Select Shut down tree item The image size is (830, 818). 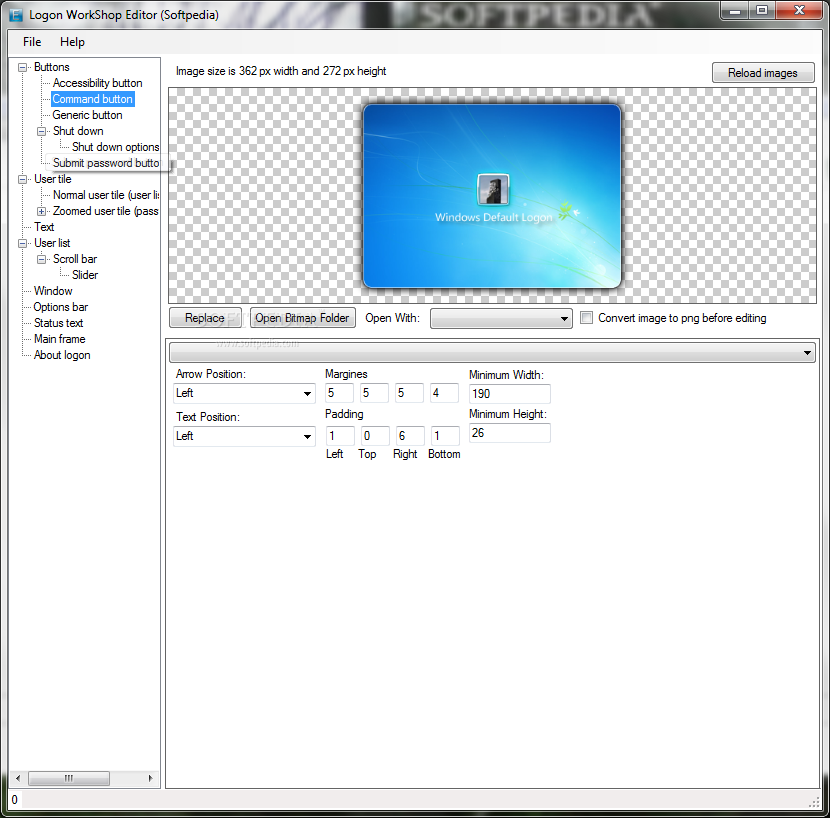click(78, 131)
